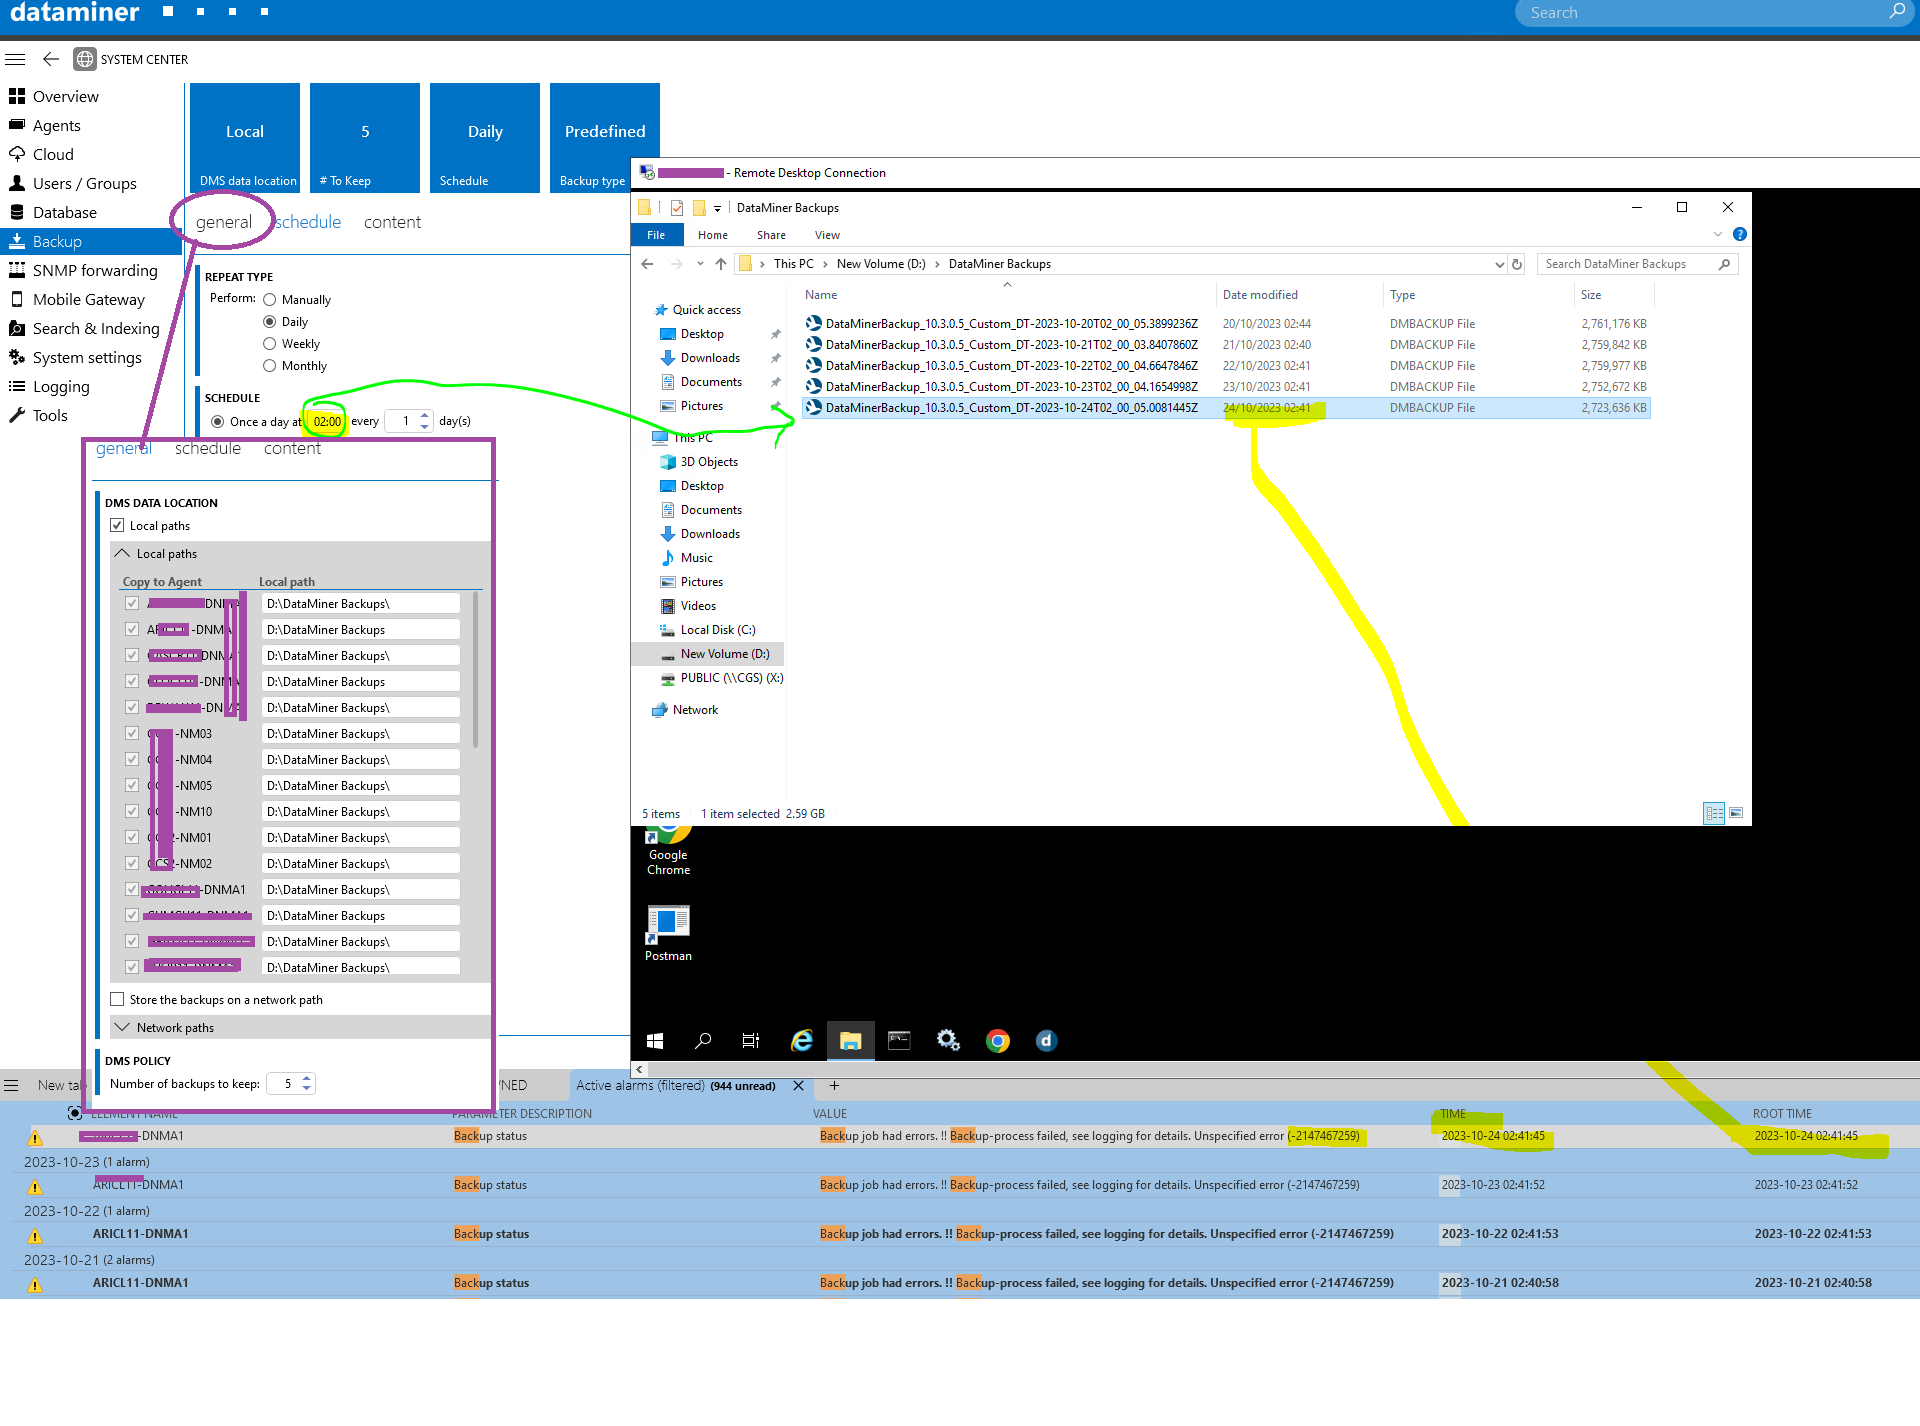Screen dimensions: 1920x1426
Task: Open File Explorer from the taskbar
Action: coord(850,1041)
